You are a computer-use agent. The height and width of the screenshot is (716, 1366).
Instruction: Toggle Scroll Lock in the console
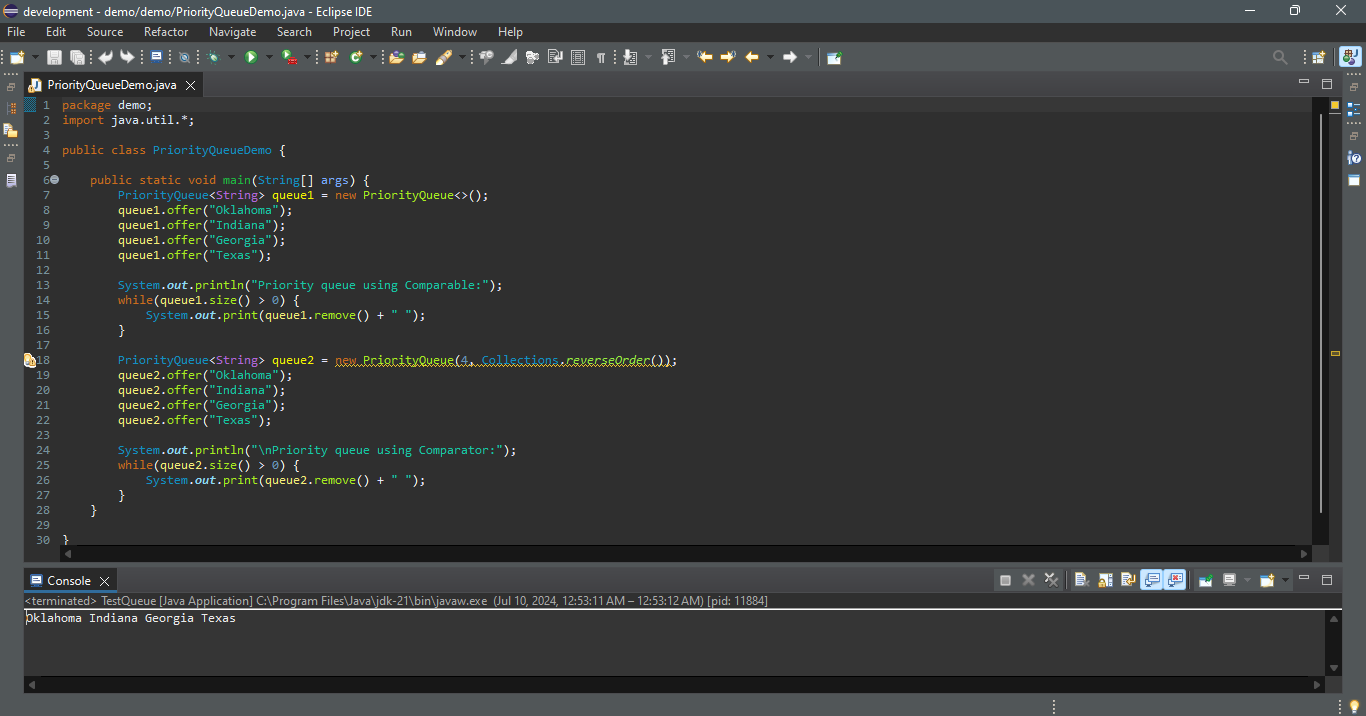(1105, 580)
